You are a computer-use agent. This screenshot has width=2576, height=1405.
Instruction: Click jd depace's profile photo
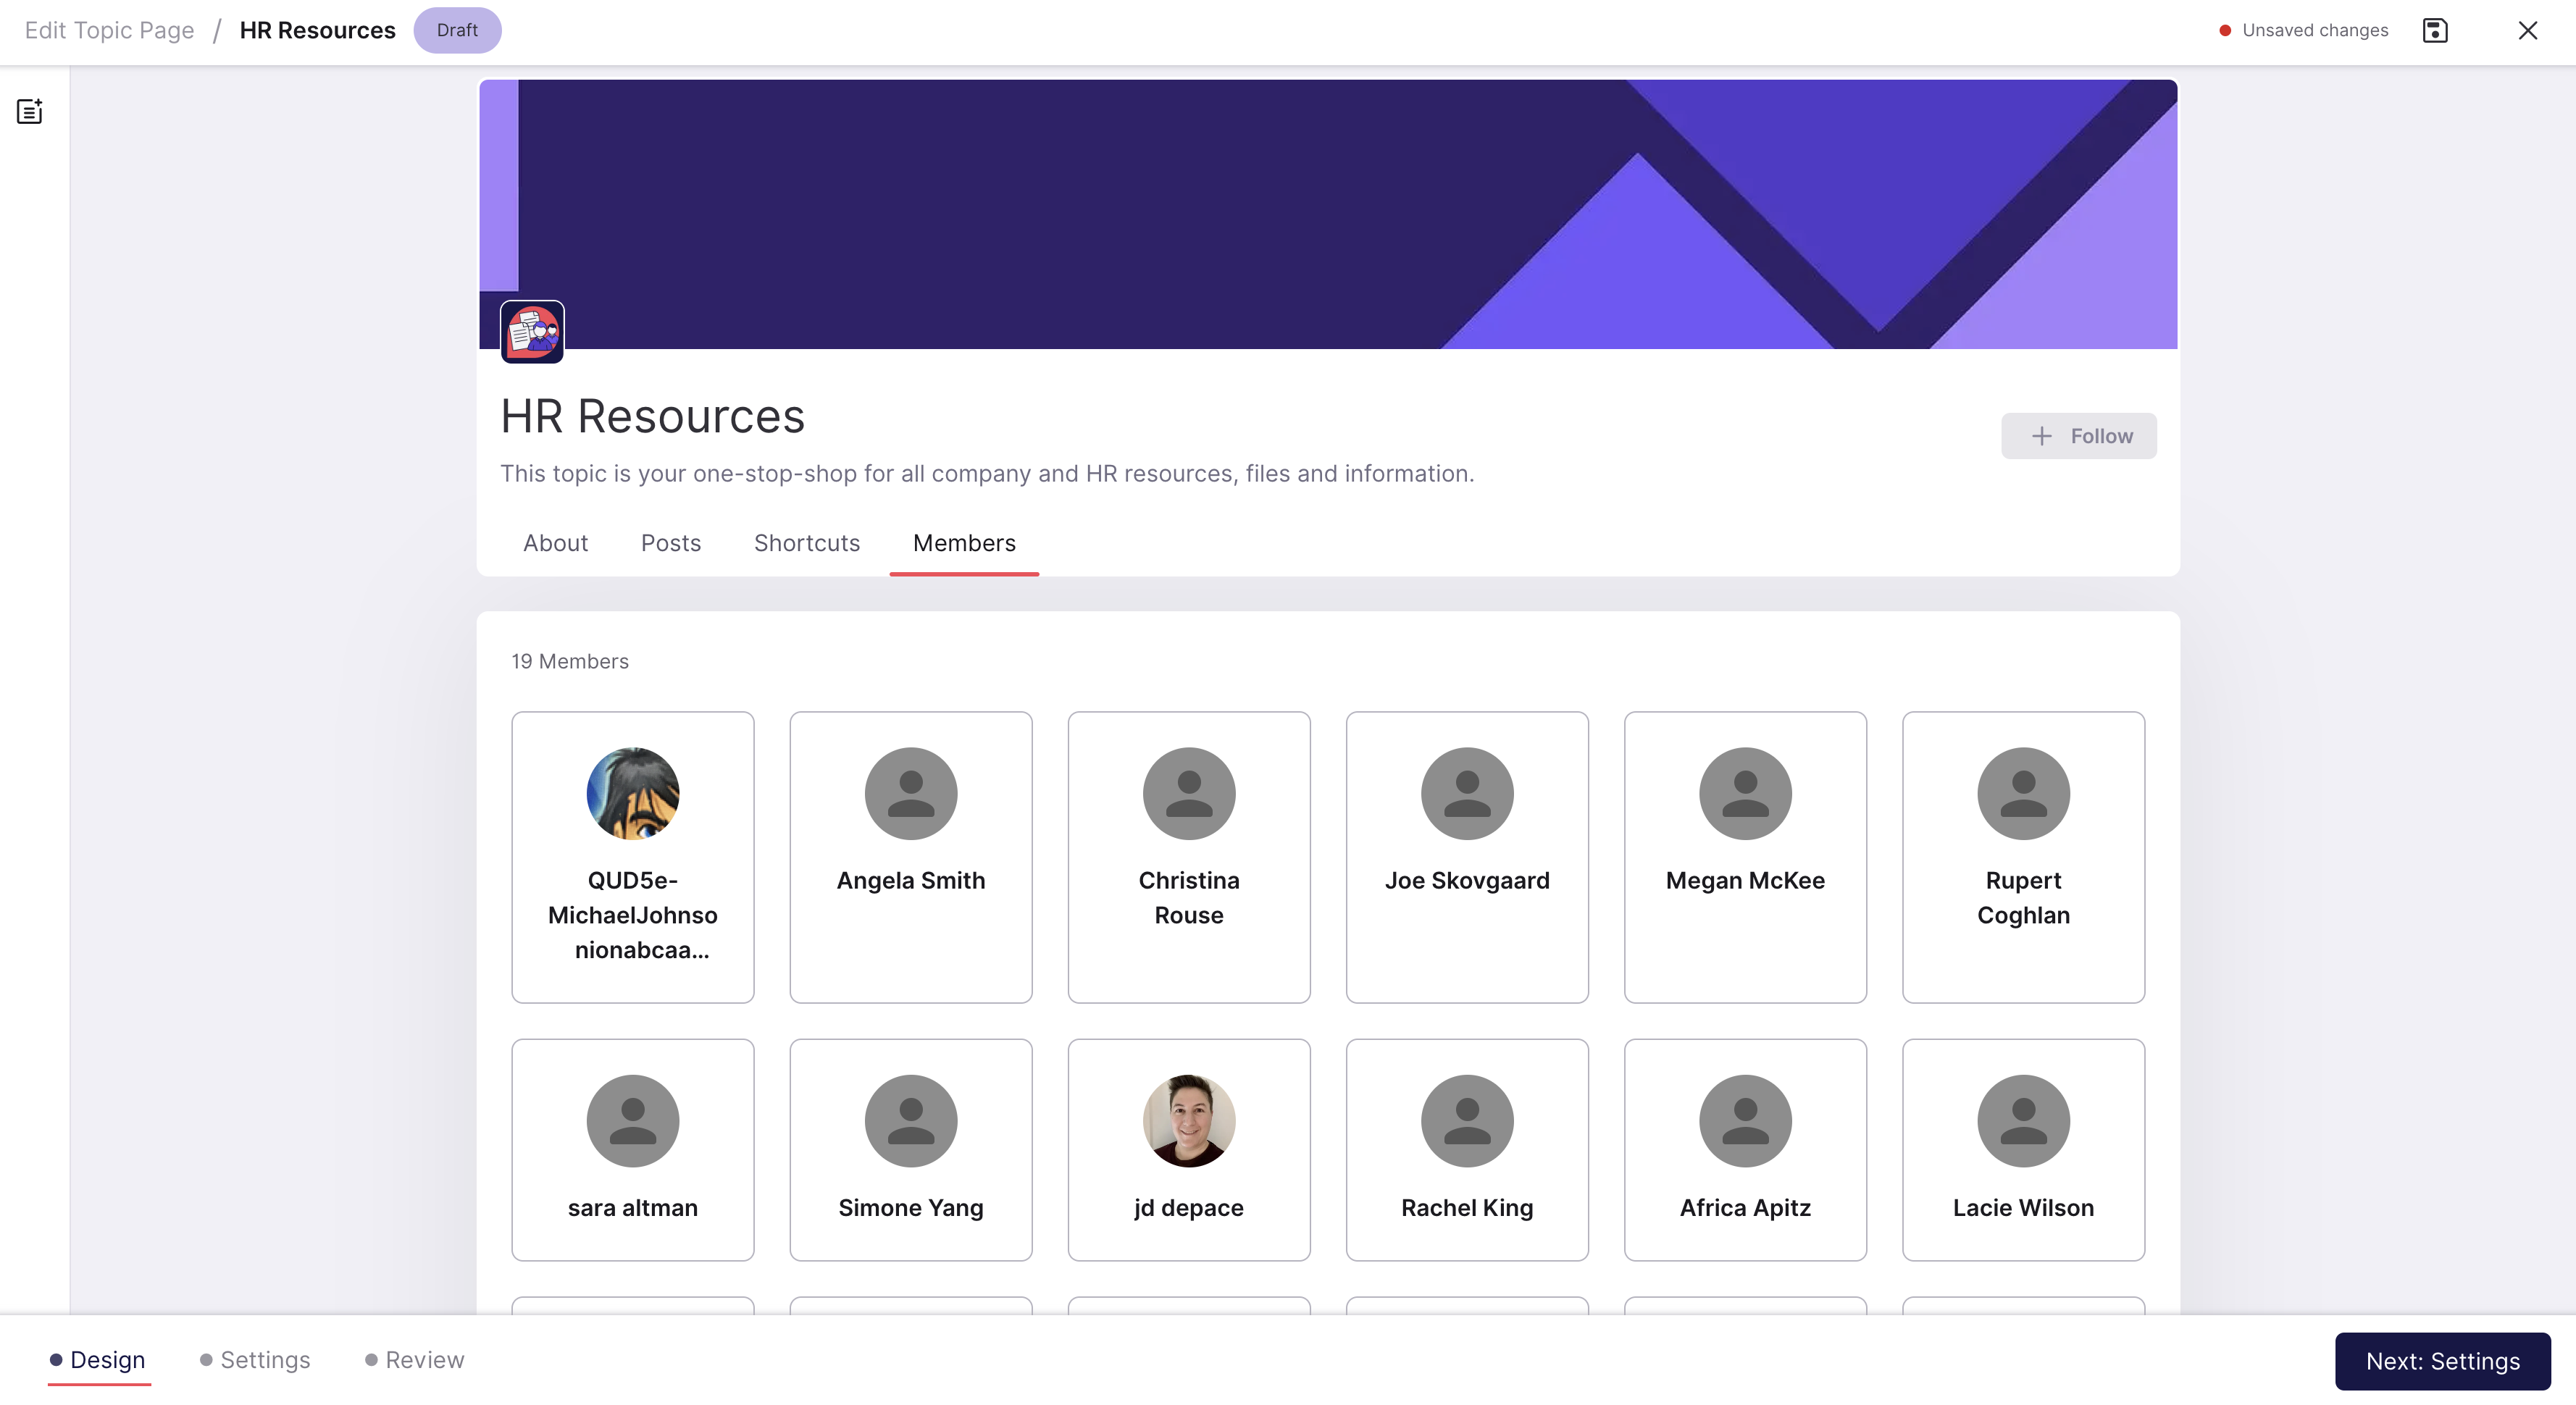[1189, 1120]
